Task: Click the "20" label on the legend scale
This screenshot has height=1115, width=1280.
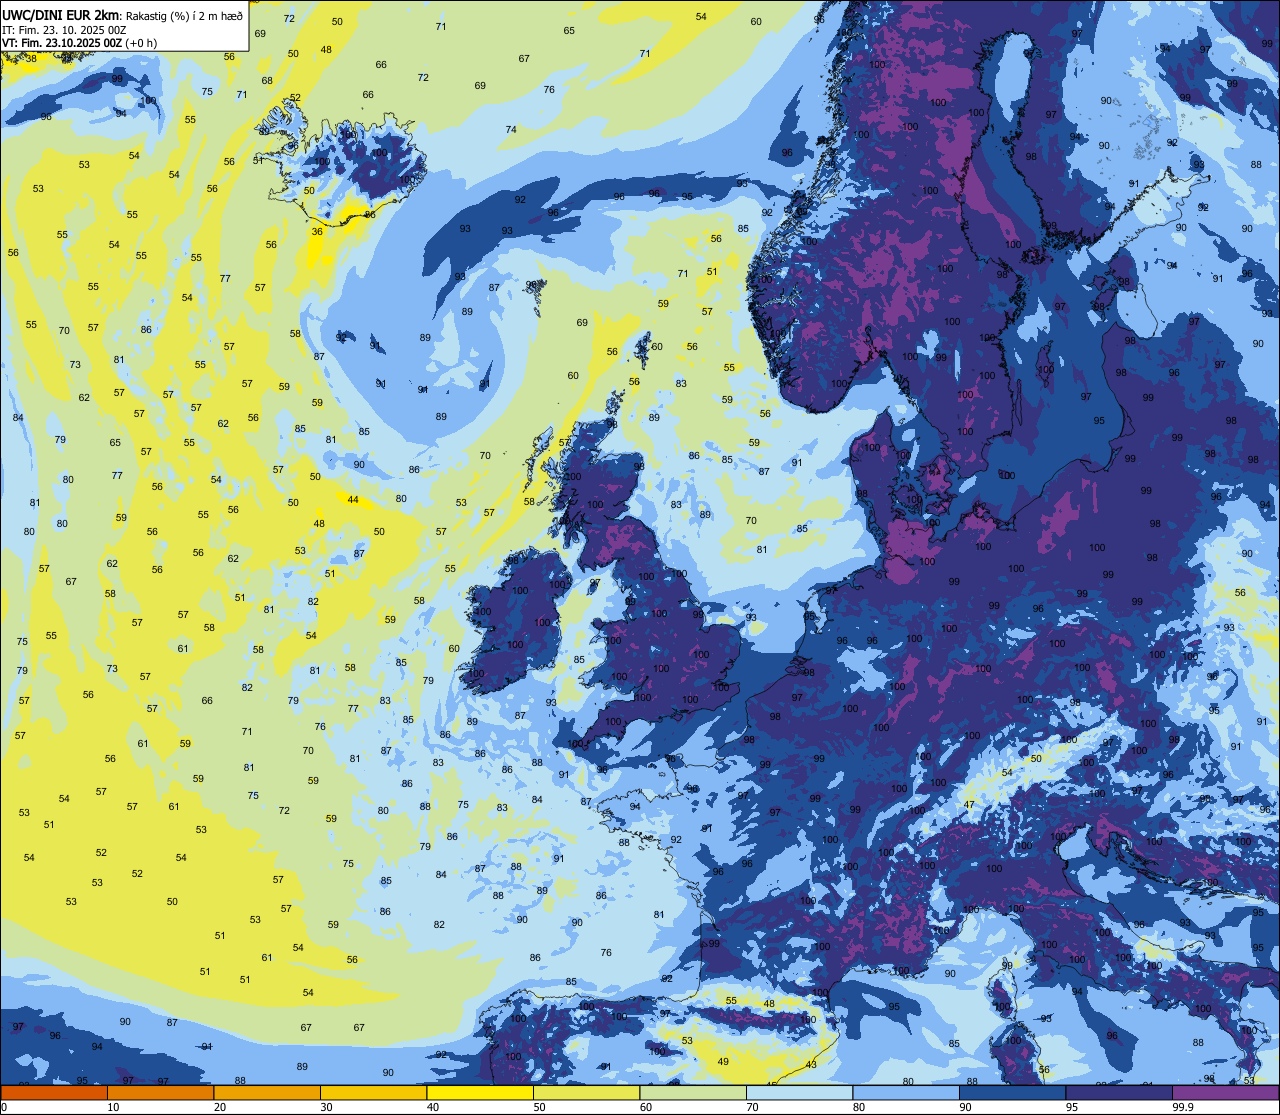Action: tap(220, 1107)
